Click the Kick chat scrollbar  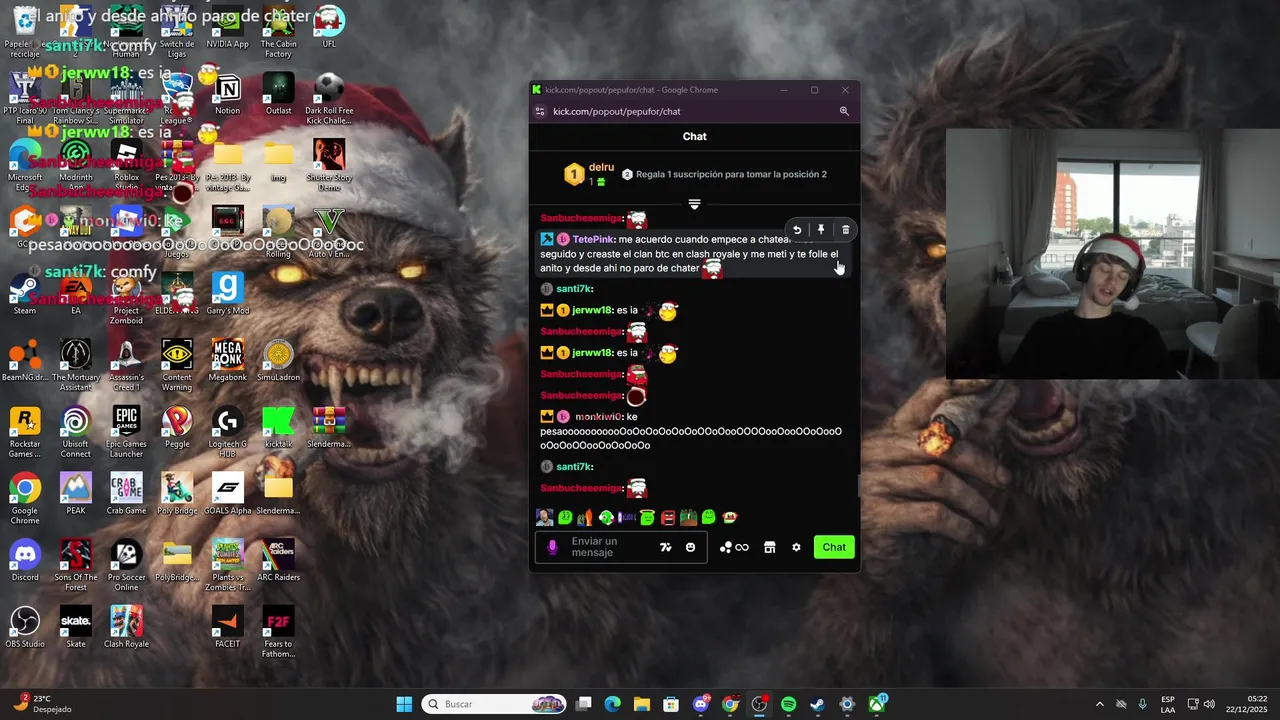click(x=857, y=486)
